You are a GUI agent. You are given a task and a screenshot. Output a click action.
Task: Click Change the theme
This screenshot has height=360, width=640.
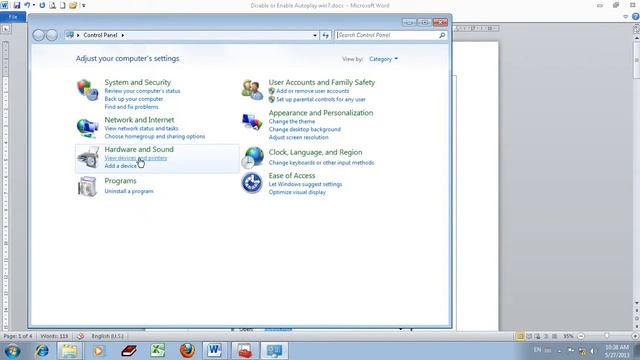(x=292, y=121)
